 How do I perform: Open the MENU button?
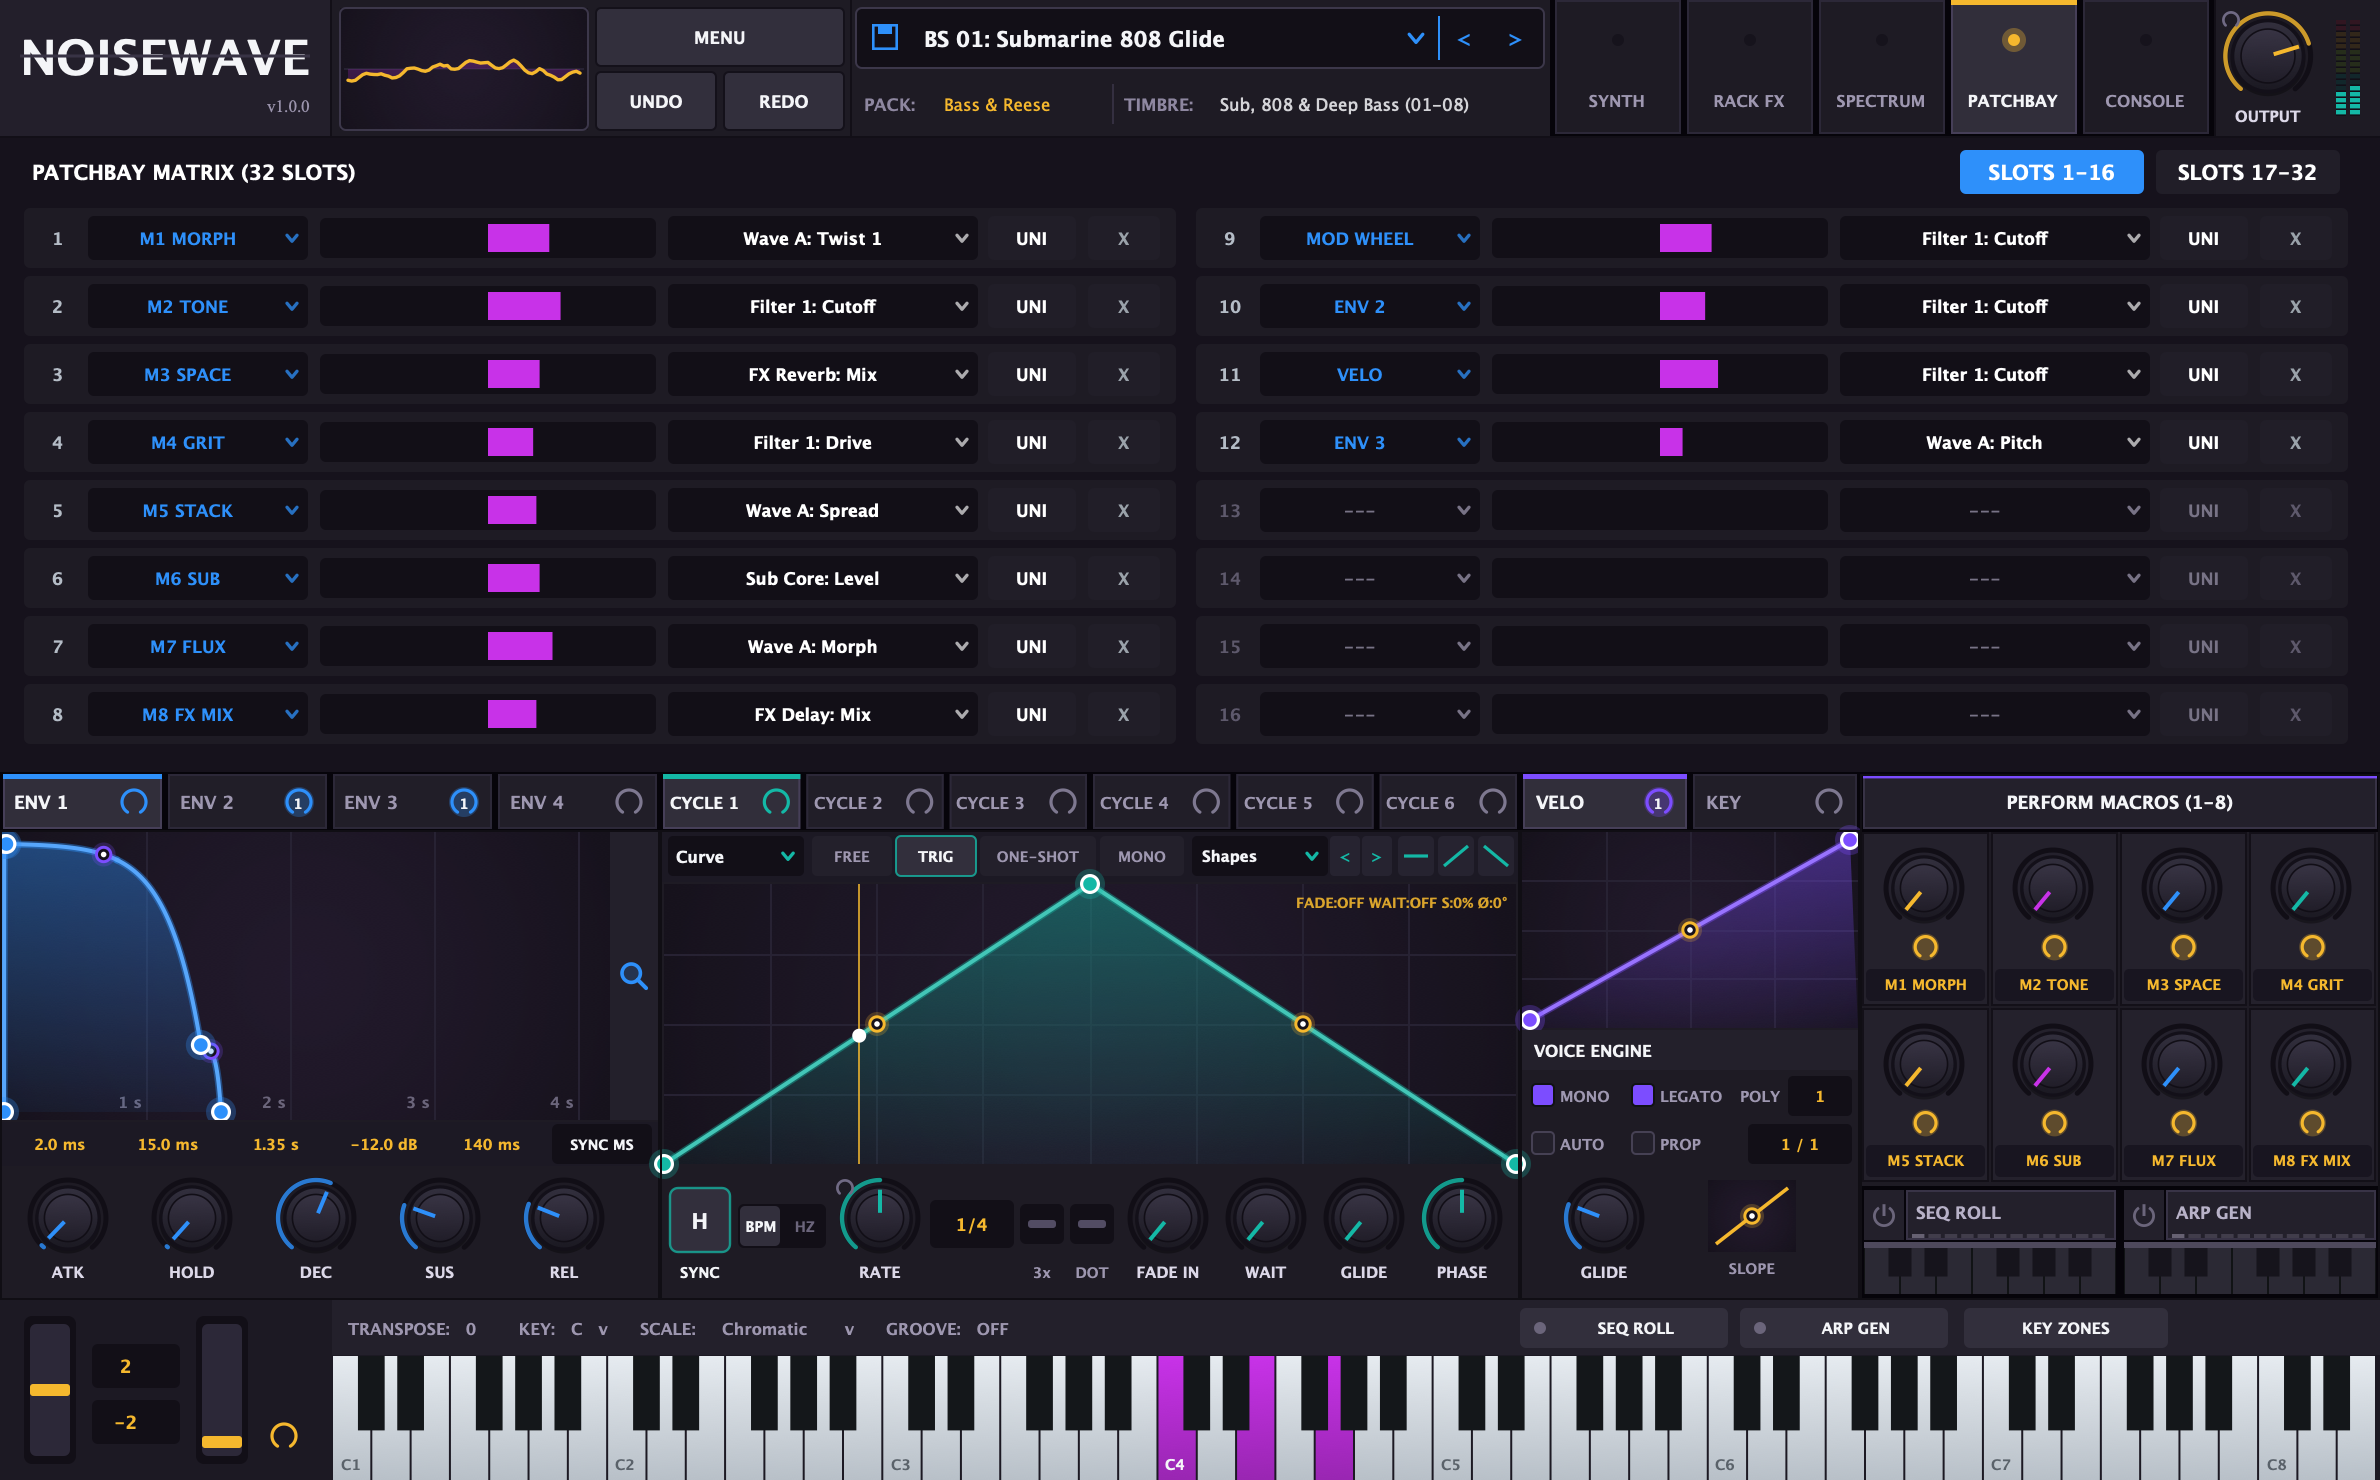pos(719,37)
